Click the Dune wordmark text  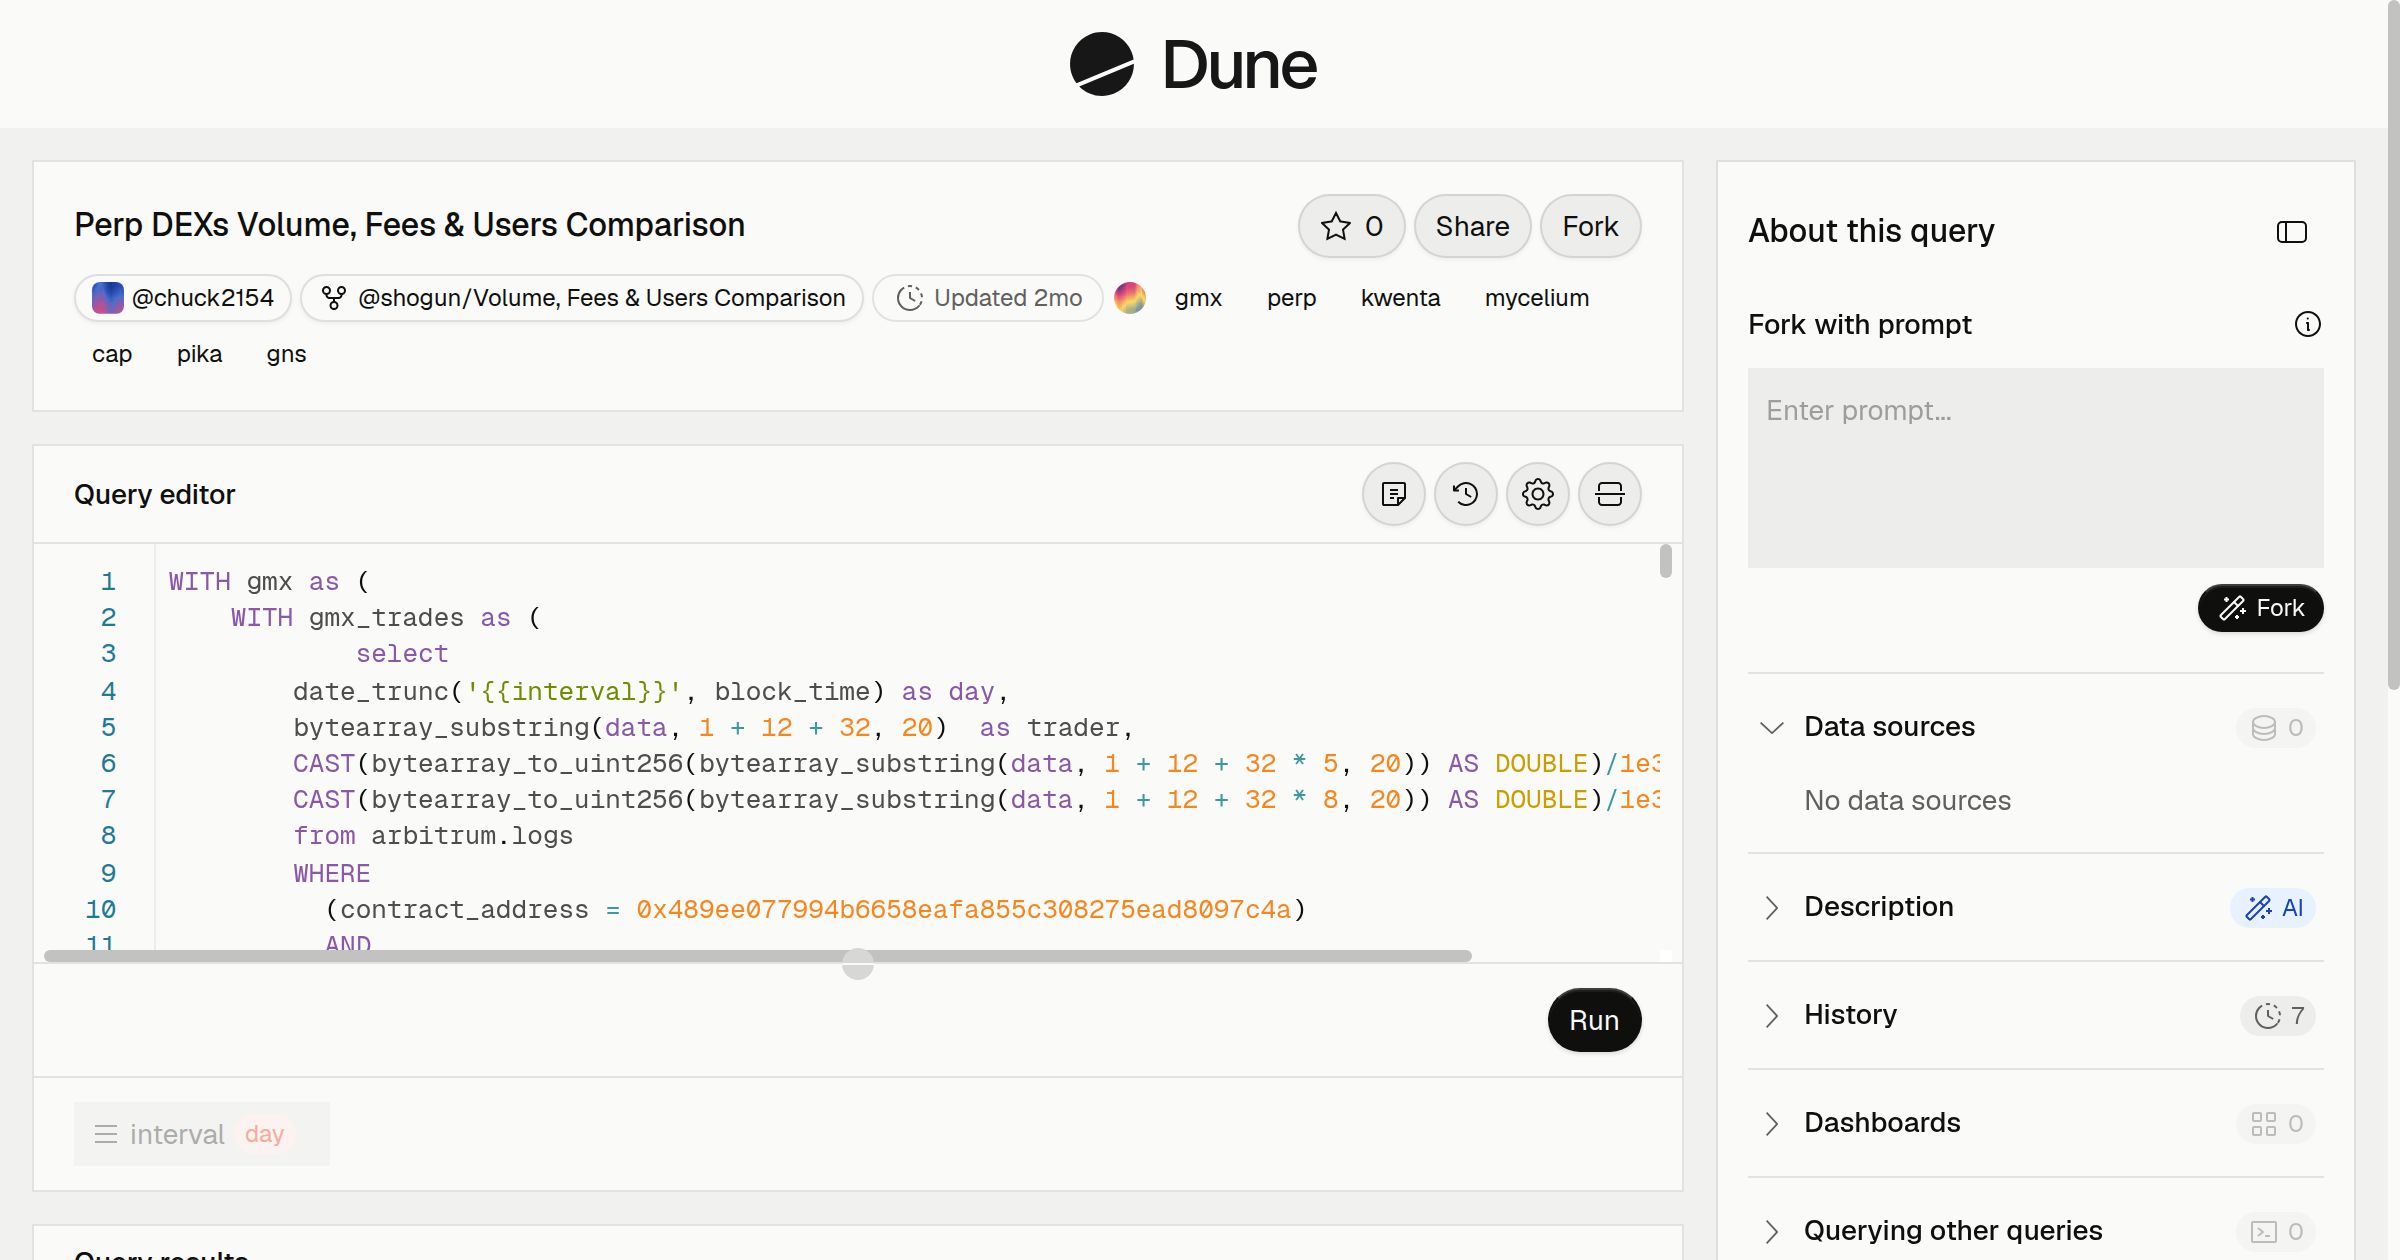pyautogui.click(x=1239, y=65)
